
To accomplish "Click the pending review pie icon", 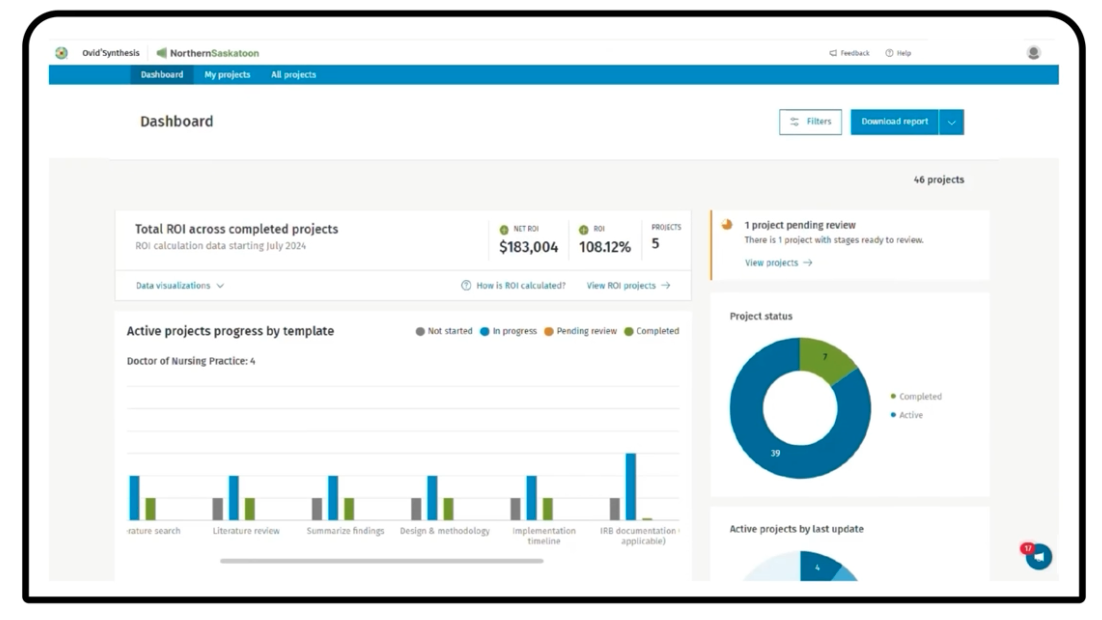I will 727,225.
